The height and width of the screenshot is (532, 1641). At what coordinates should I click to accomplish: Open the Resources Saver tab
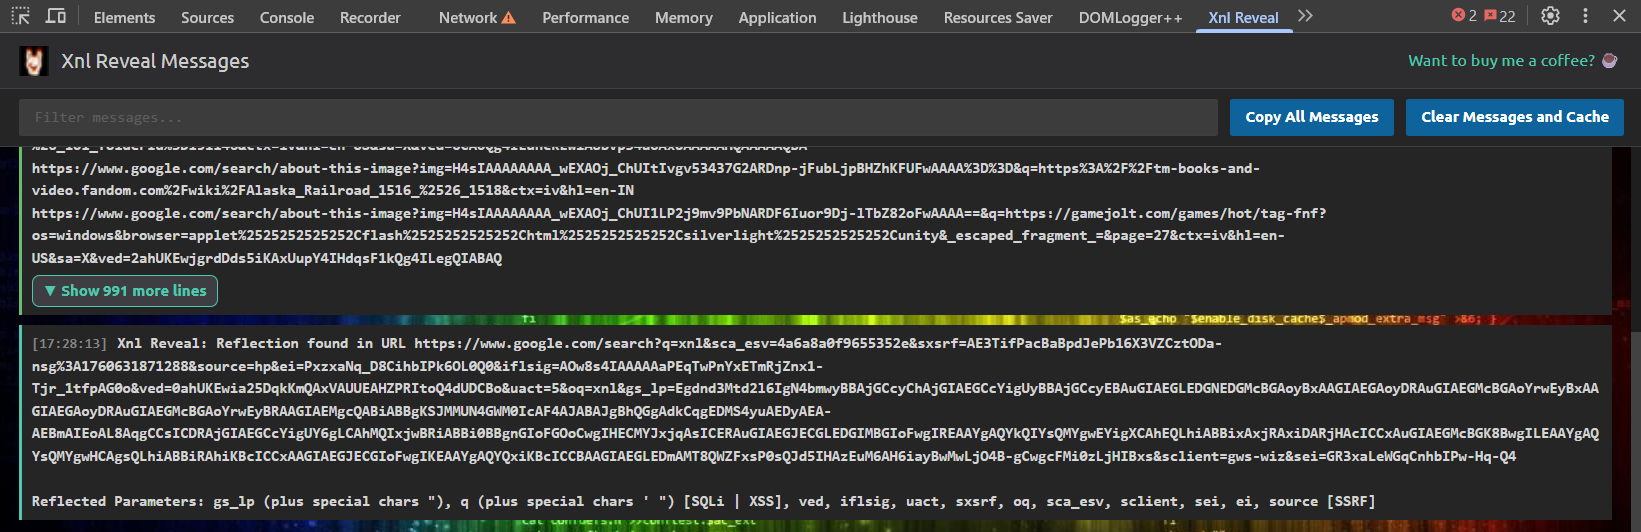pos(998,17)
